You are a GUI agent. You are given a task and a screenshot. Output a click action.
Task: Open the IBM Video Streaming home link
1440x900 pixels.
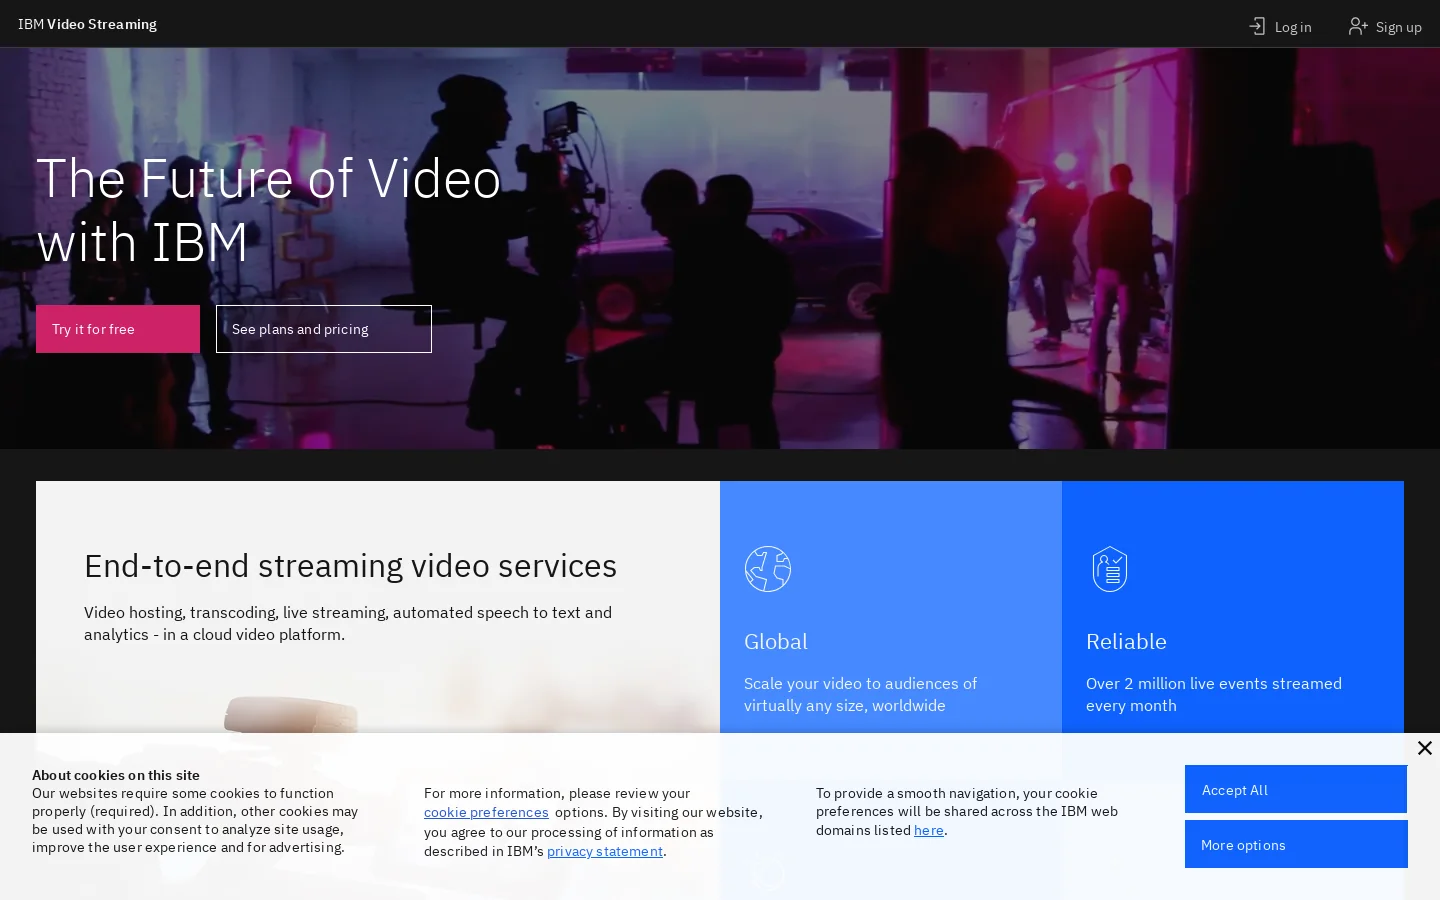coord(87,24)
